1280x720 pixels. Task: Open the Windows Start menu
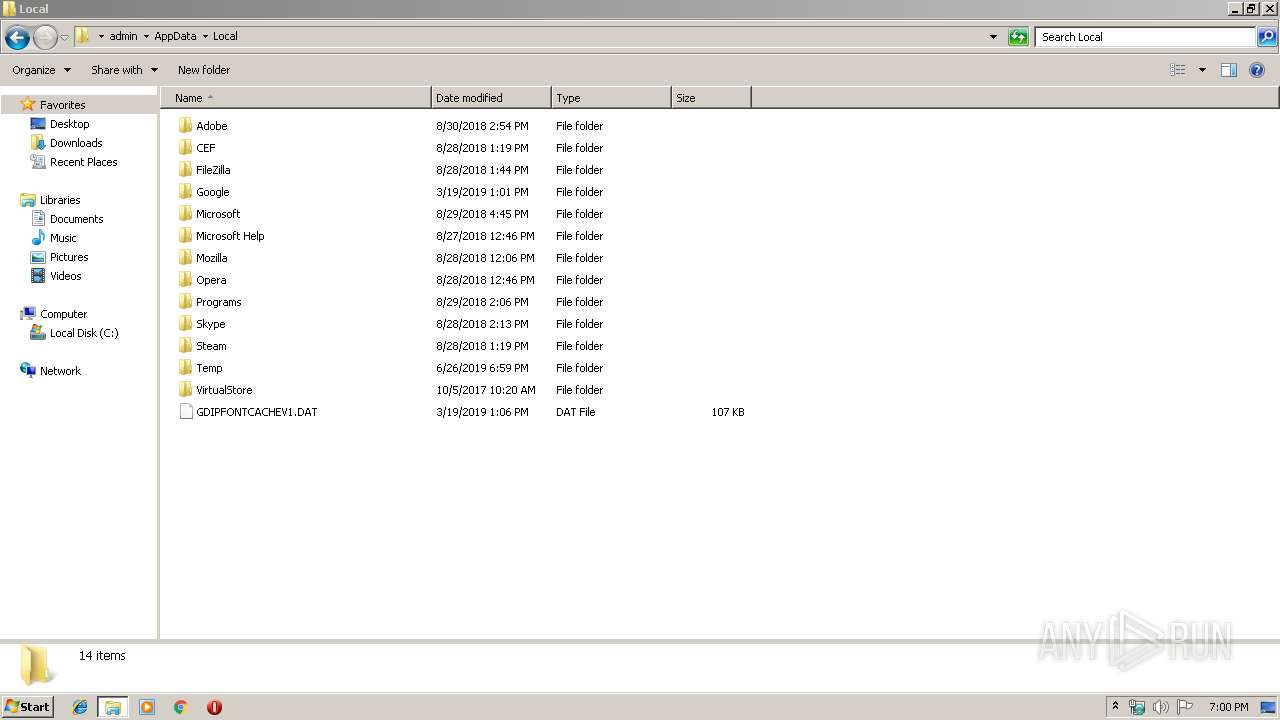(x=28, y=706)
